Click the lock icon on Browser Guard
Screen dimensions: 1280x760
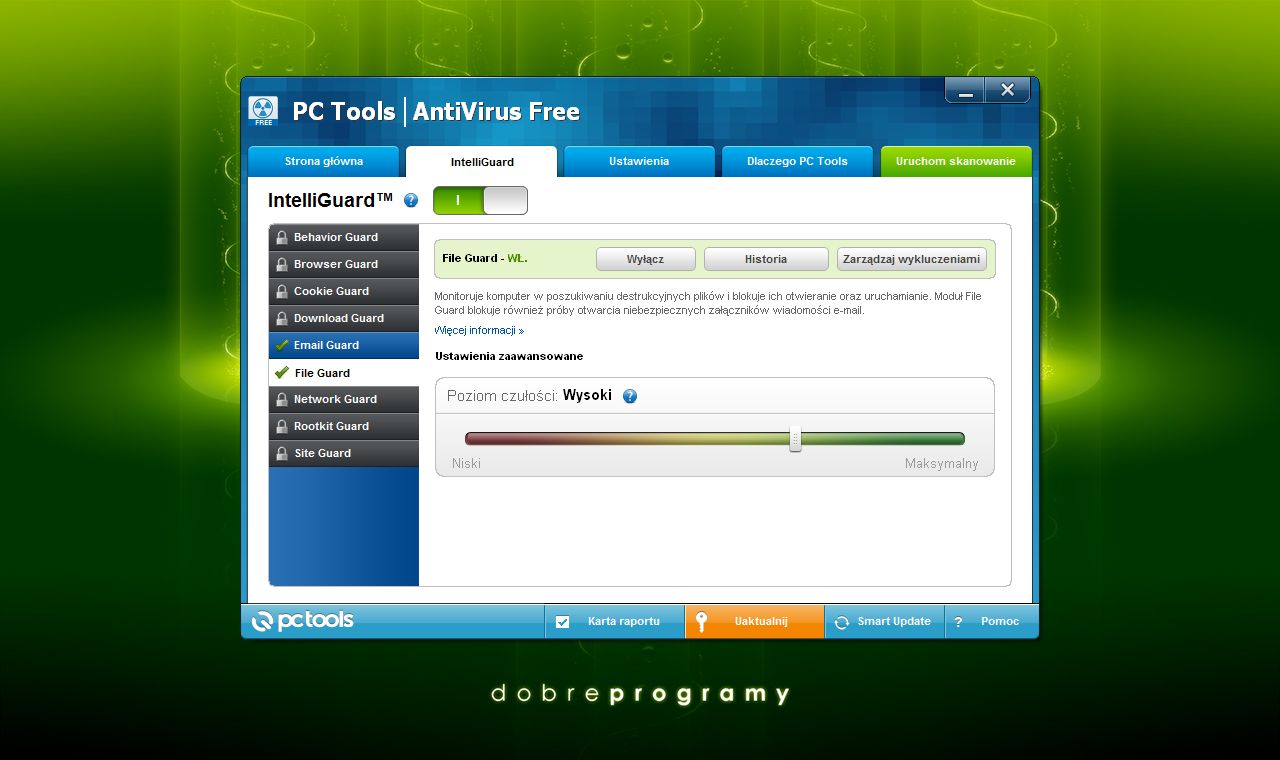point(282,265)
